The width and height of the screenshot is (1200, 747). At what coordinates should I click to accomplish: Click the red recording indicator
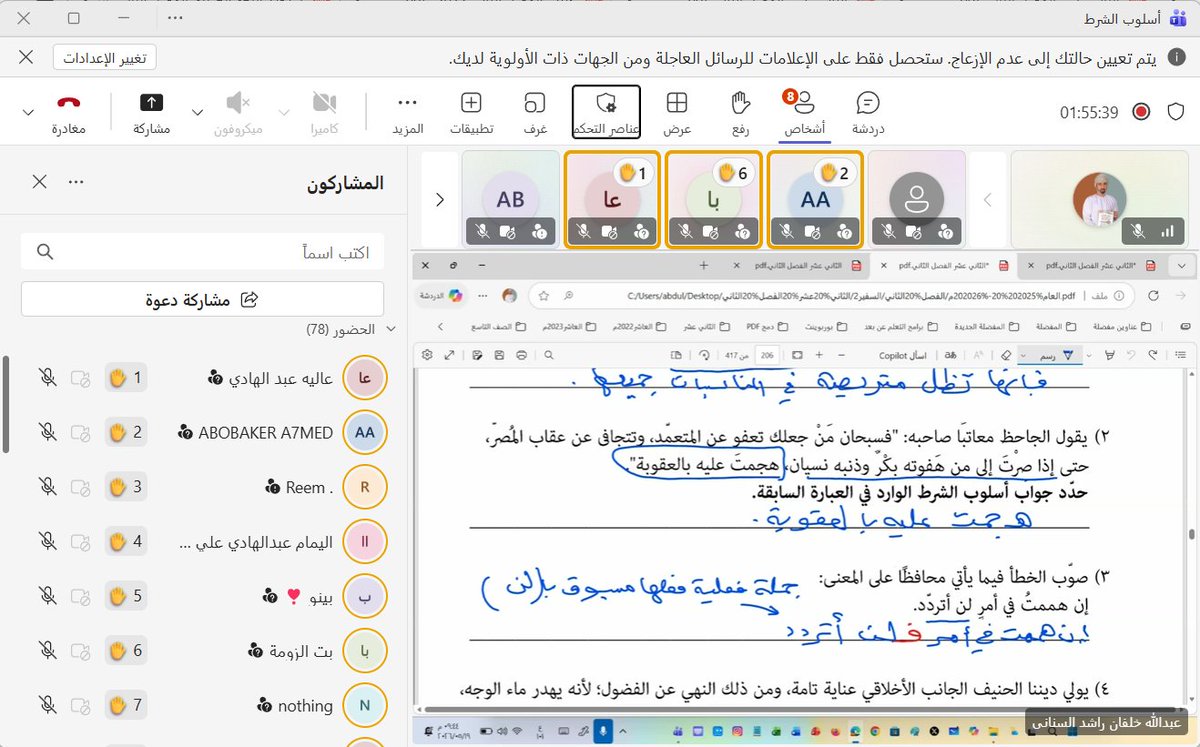point(1141,112)
